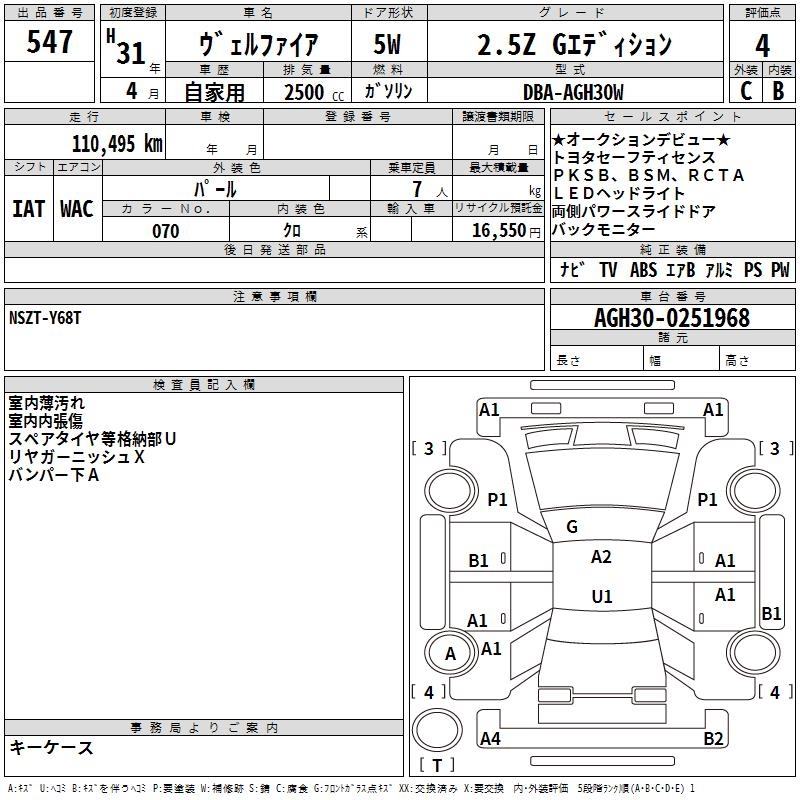Viewport: 800px width, 800px height.
Task: Select the model code DBA-AGH30W
Action: pos(572,92)
